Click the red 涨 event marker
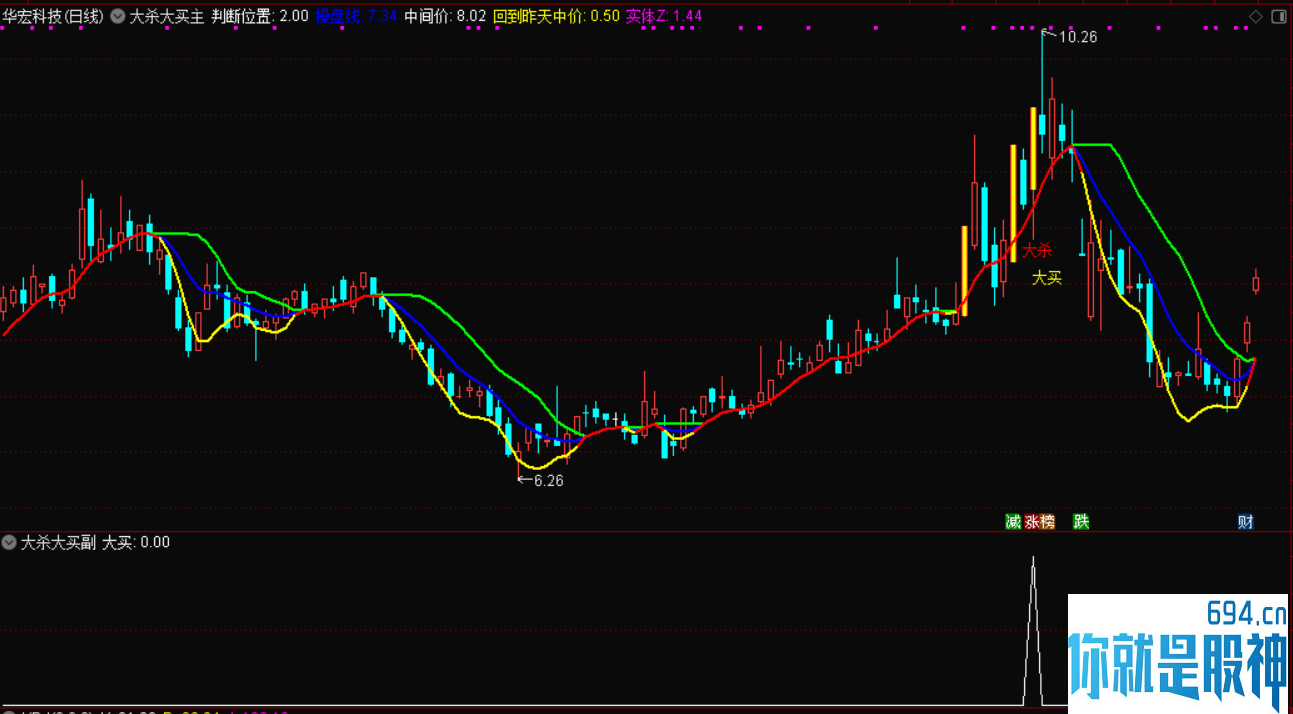The width and height of the screenshot is (1293, 714). 1031,521
